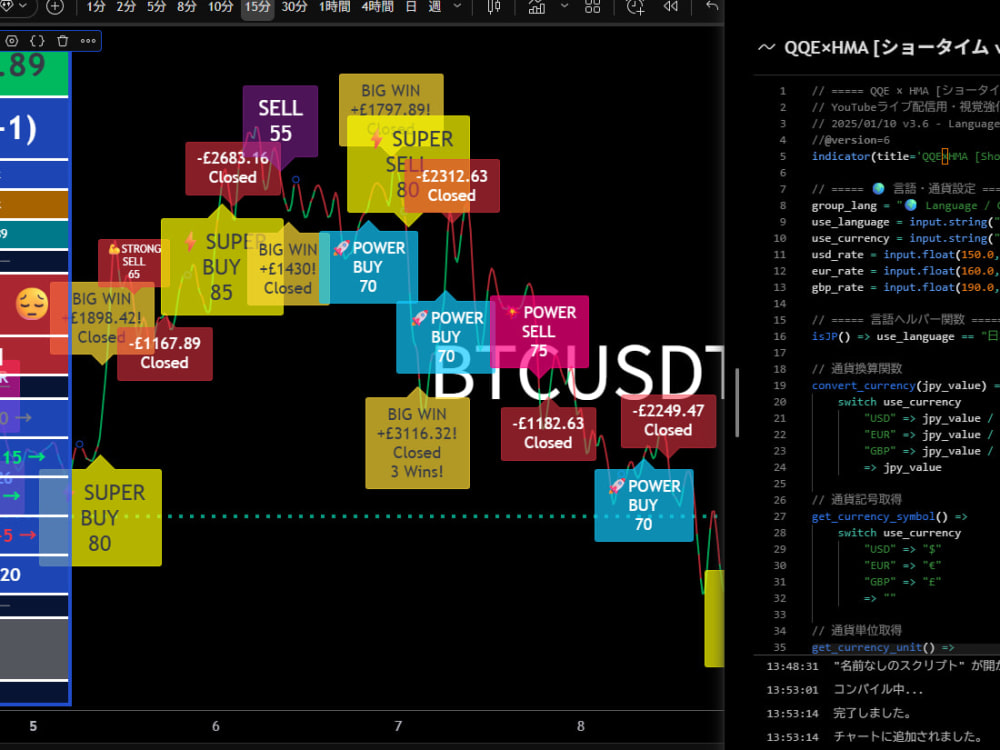The image size is (1000, 750).
Task: Start bar replay with the rewind icon
Action: pos(670,7)
